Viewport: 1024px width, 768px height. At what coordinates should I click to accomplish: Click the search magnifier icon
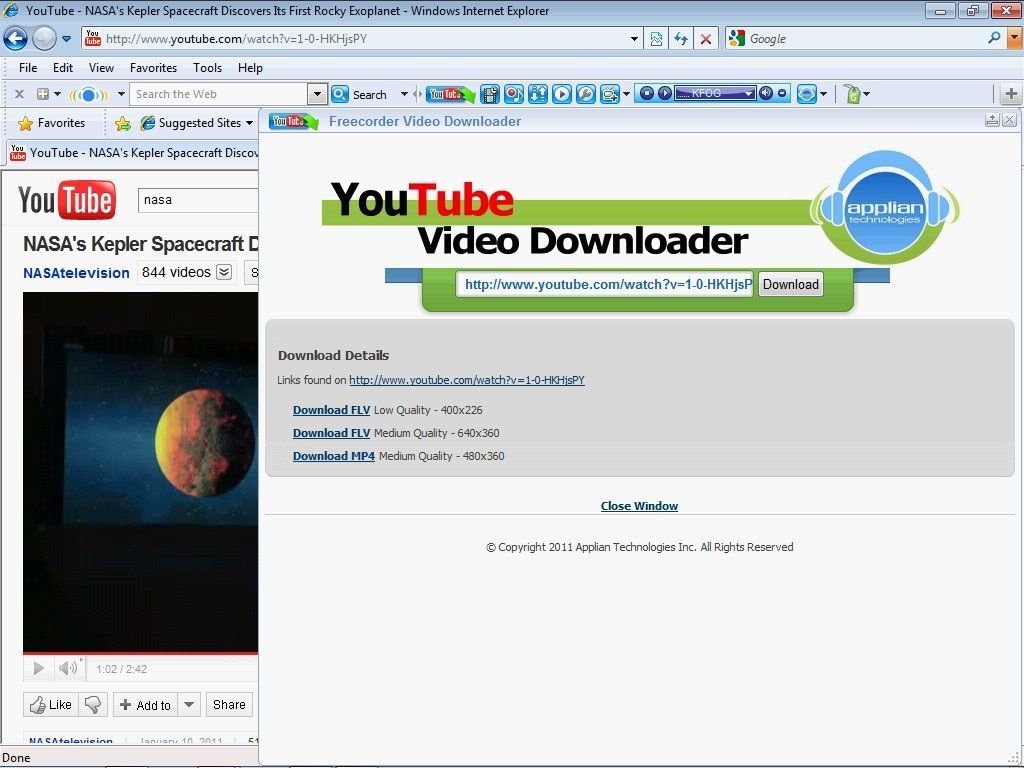[x=994, y=38]
